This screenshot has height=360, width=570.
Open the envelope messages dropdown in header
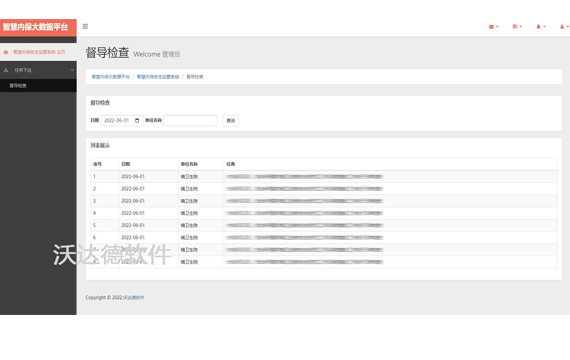click(493, 27)
